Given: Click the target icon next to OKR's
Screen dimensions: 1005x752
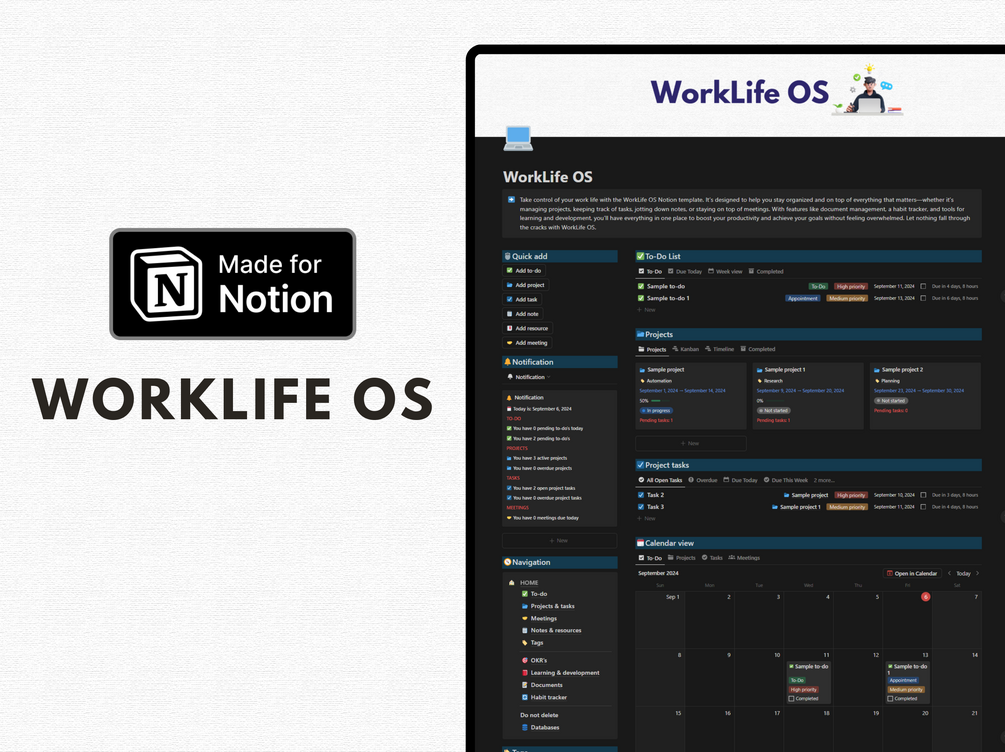Looking at the screenshot, I should (x=525, y=660).
